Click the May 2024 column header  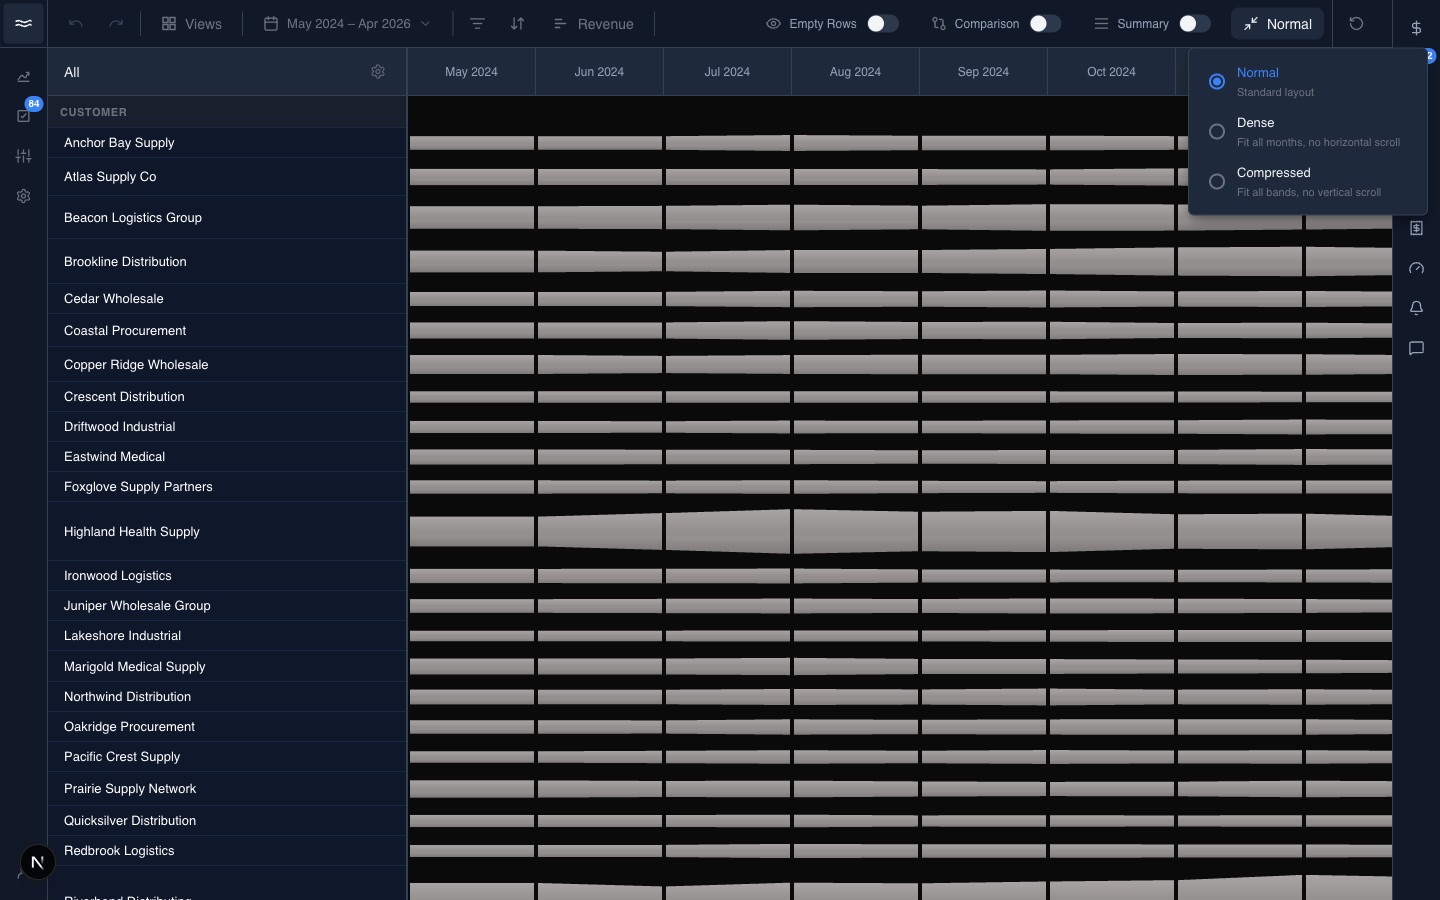[x=471, y=72]
